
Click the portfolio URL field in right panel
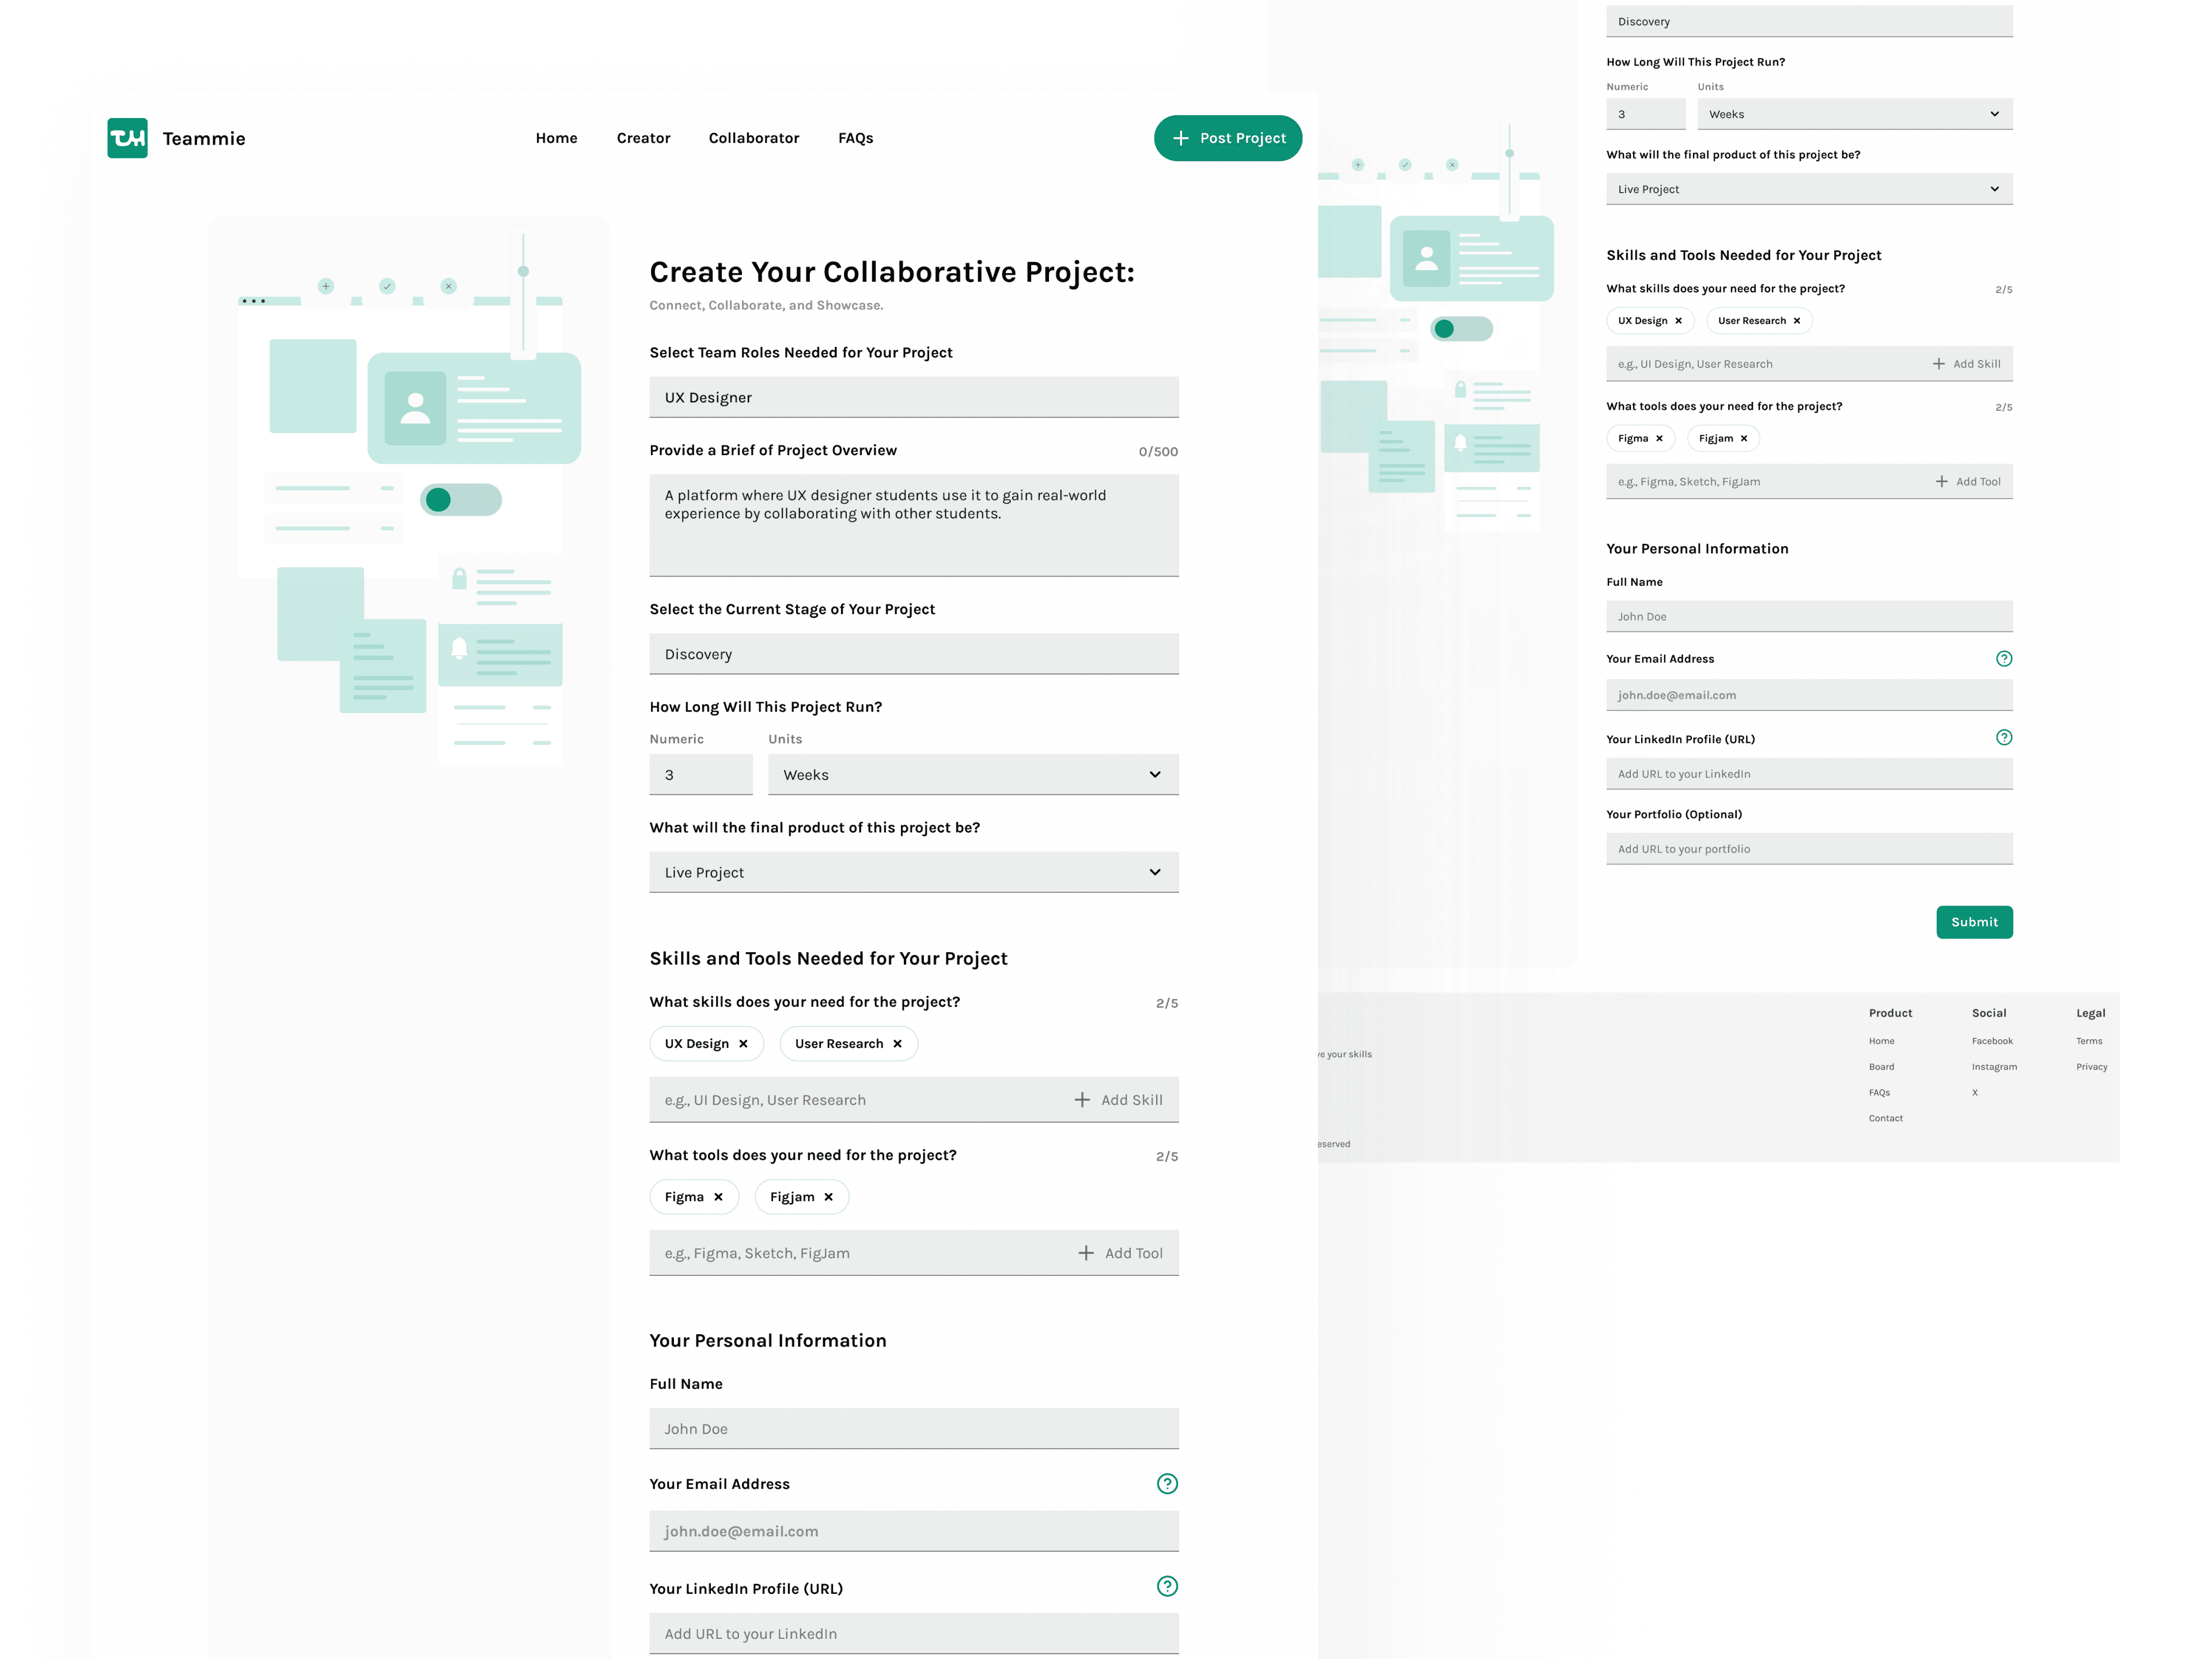[1809, 849]
